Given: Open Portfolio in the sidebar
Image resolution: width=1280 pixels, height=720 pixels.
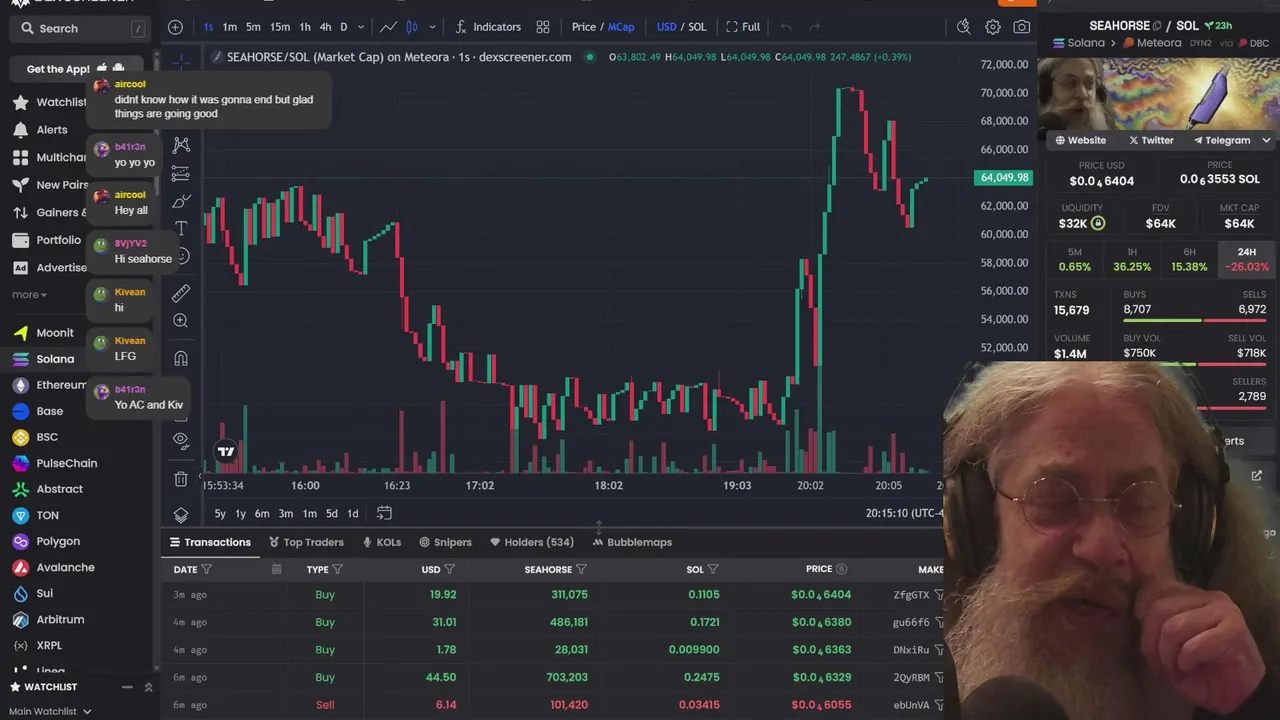Looking at the screenshot, I should point(46,240).
